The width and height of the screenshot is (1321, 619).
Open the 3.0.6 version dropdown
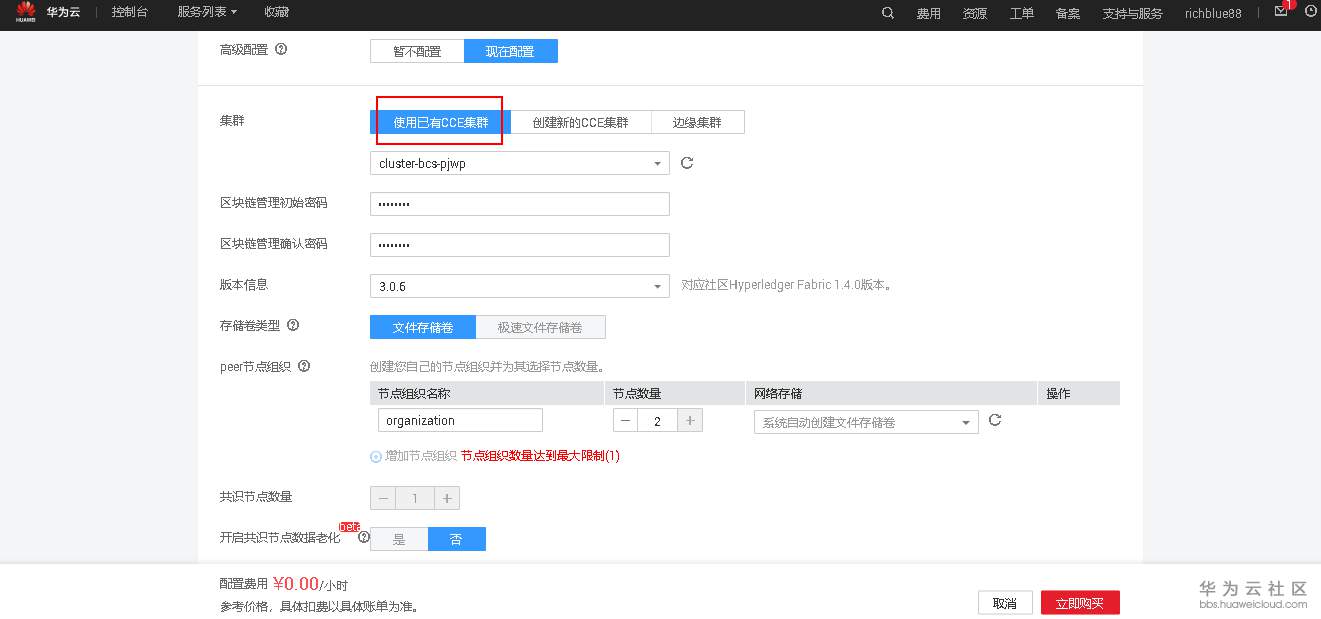520,286
